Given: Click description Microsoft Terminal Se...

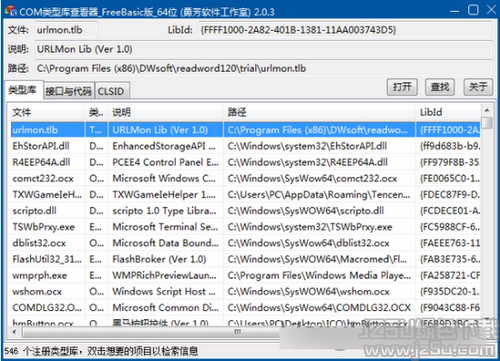Looking at the screenshot, I should pos(165,227).
